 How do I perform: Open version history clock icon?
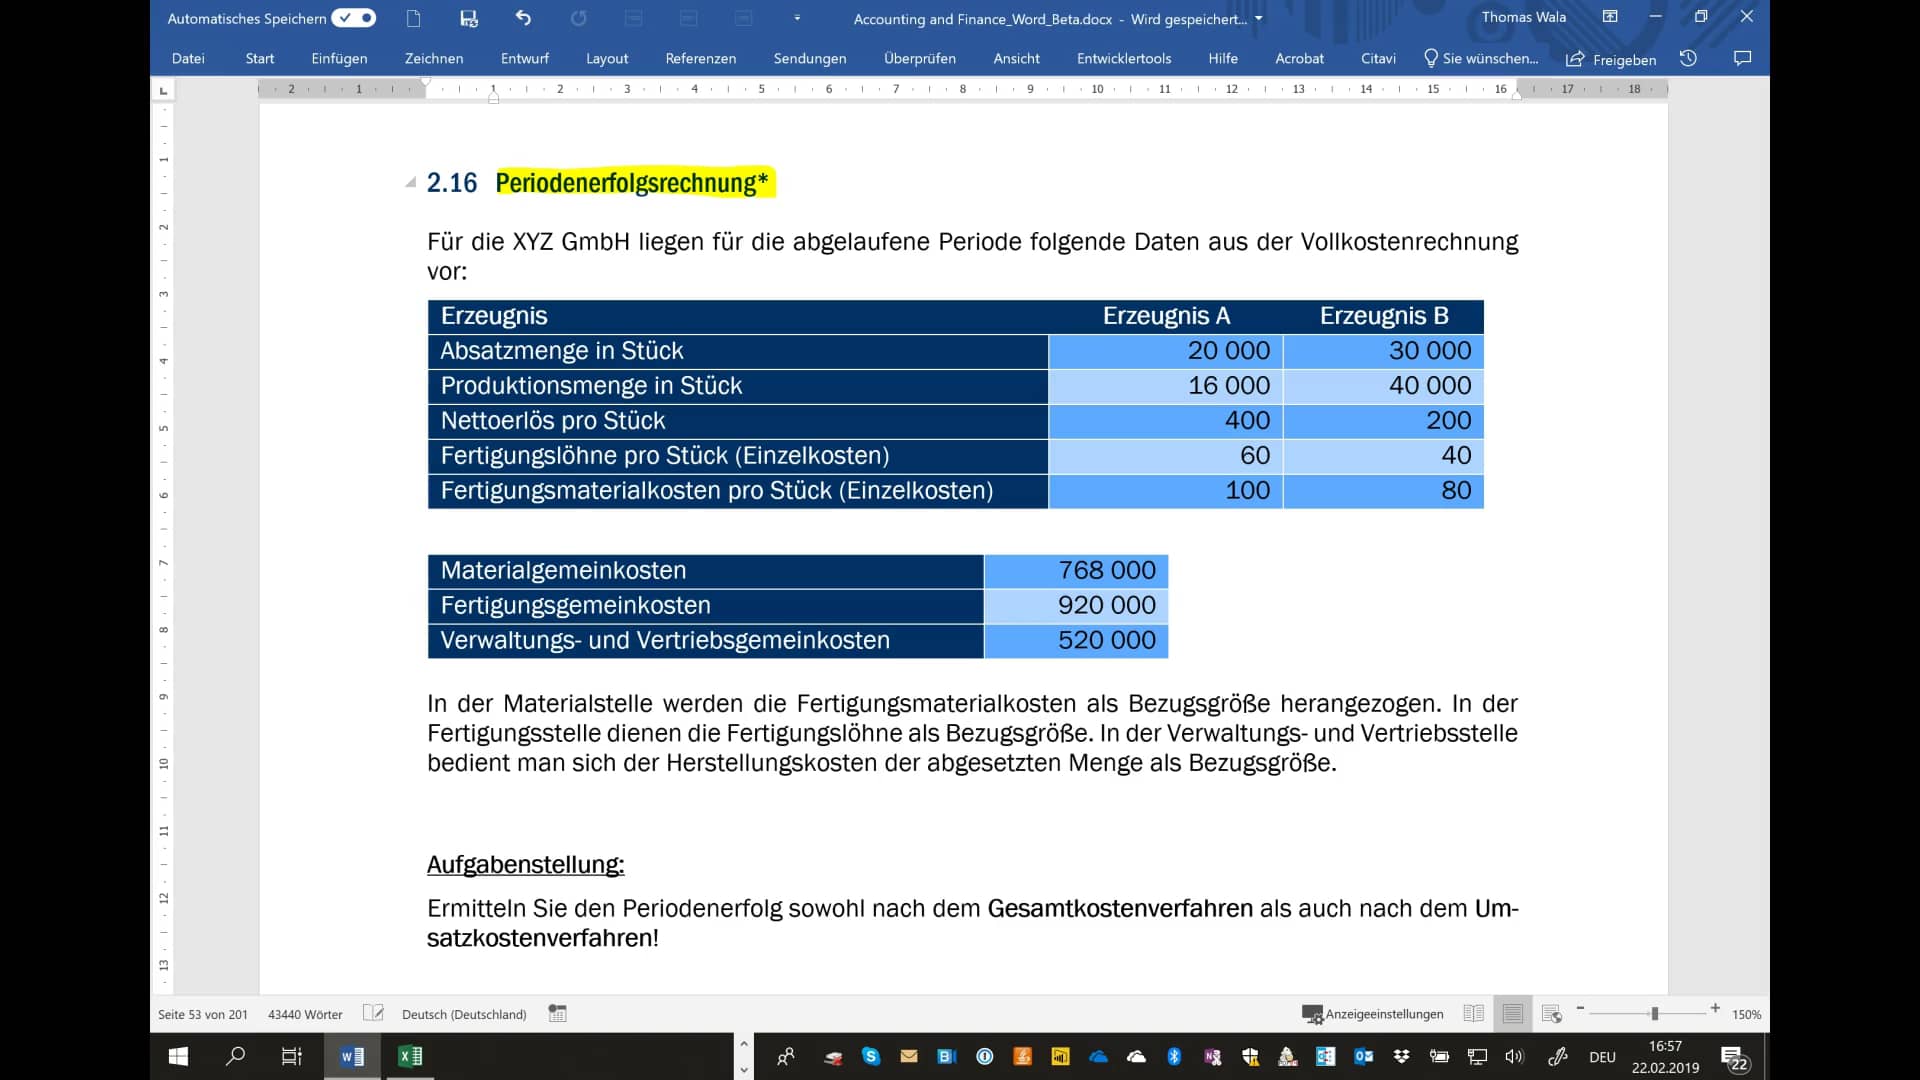click(x=1689, y=58)
